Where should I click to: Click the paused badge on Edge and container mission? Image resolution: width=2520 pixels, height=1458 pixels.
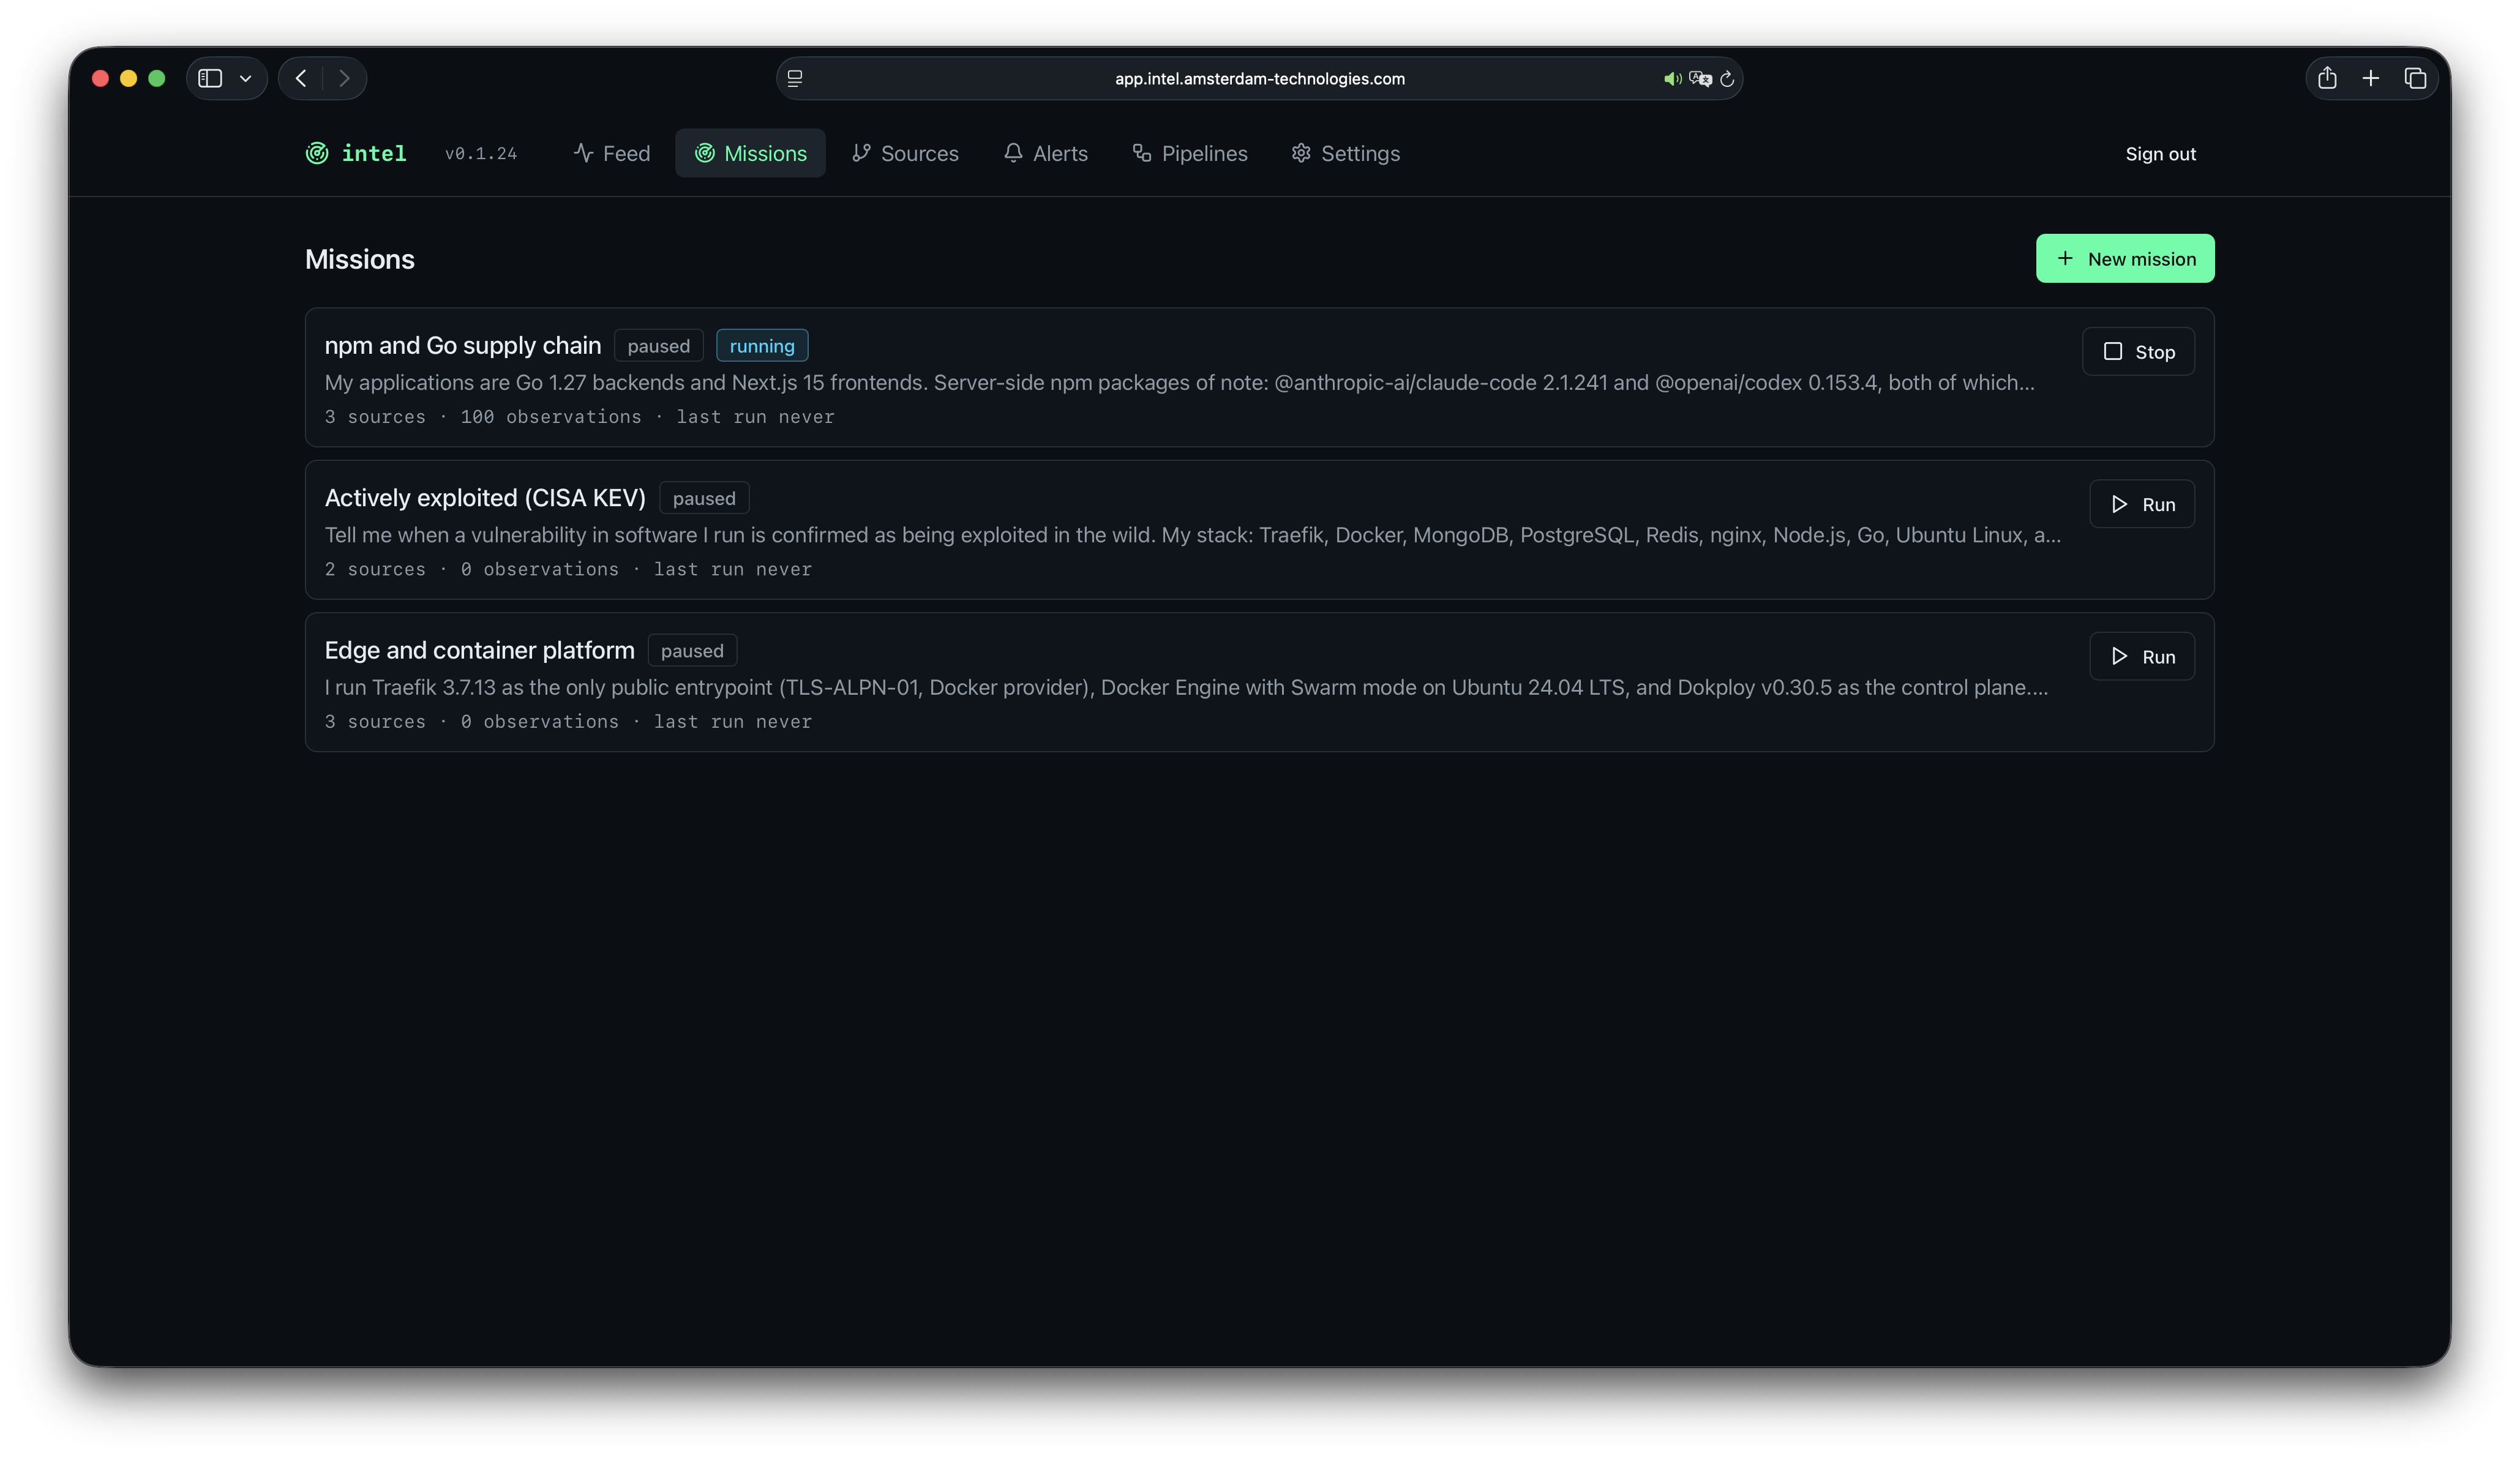692,651
